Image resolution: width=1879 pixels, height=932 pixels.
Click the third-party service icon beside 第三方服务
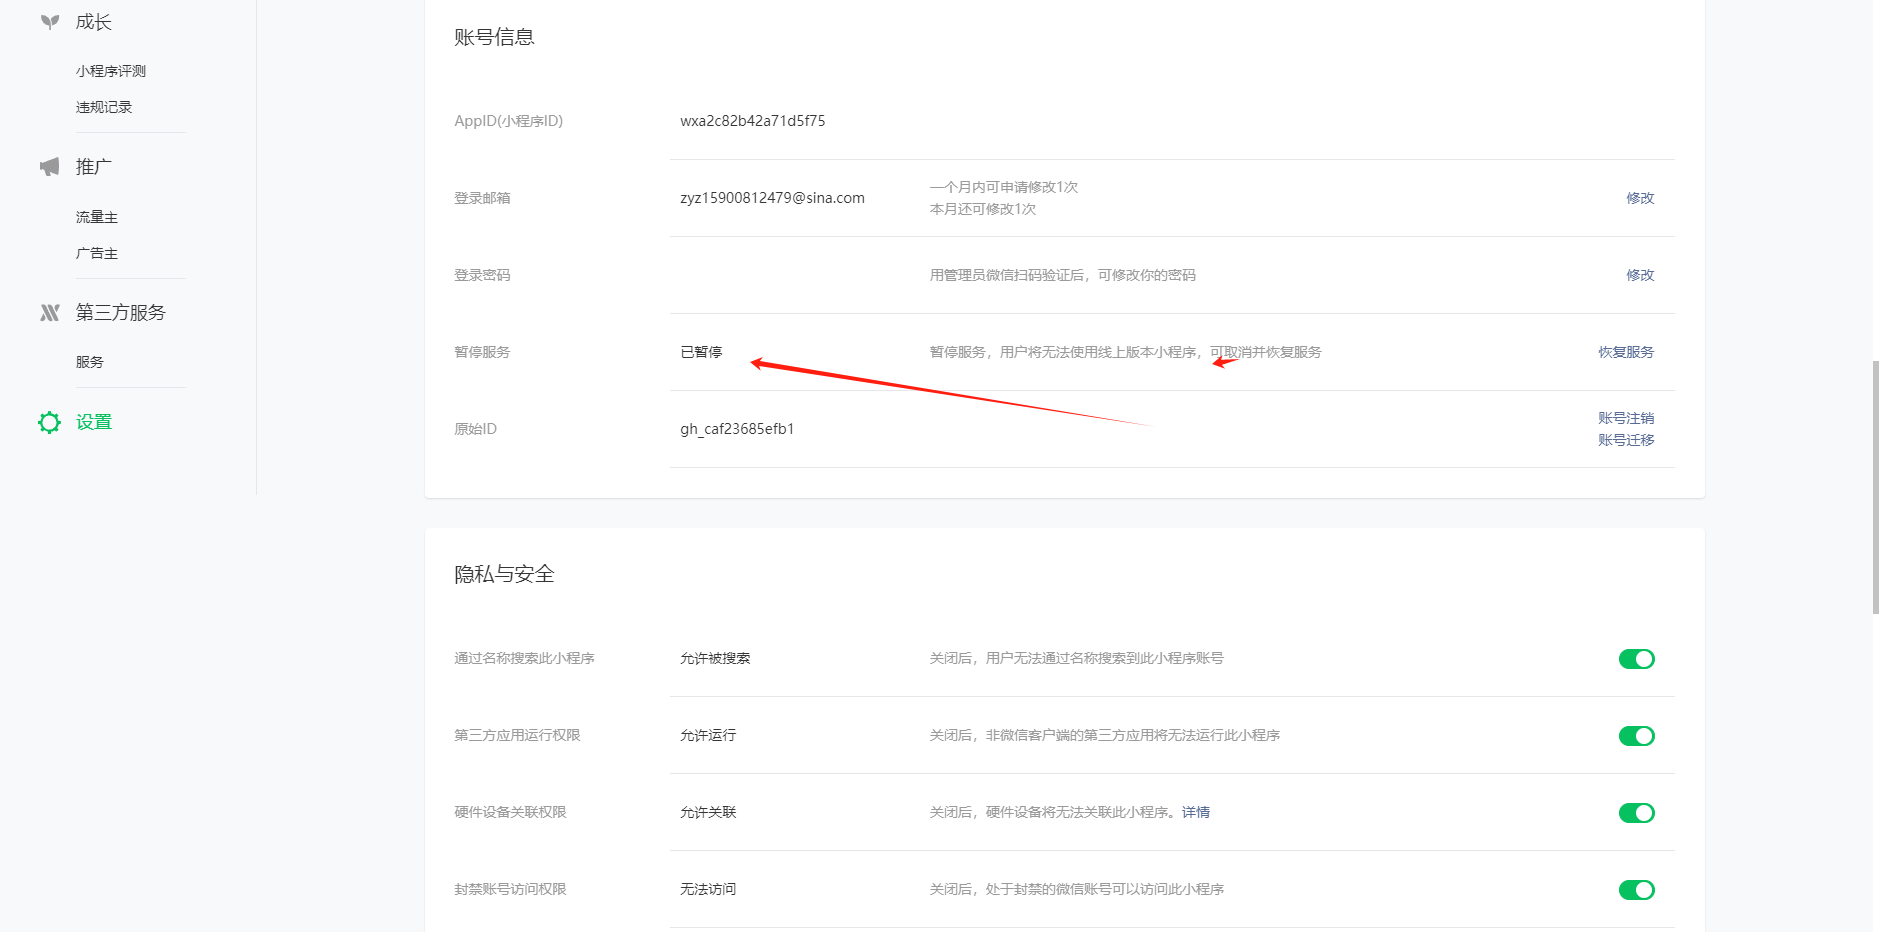click(50, 313)
